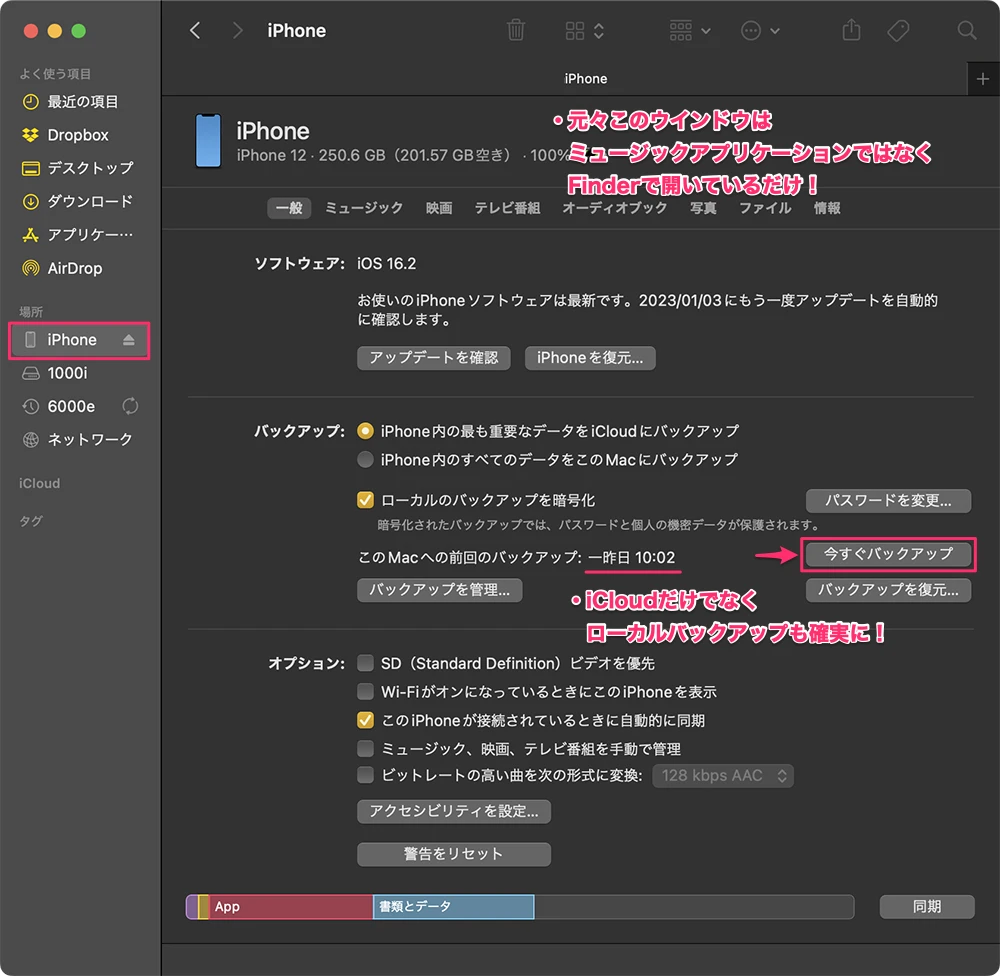1000x976 pixels.
Task: Select the 一般 tab
Action: (x=289, y=208)
